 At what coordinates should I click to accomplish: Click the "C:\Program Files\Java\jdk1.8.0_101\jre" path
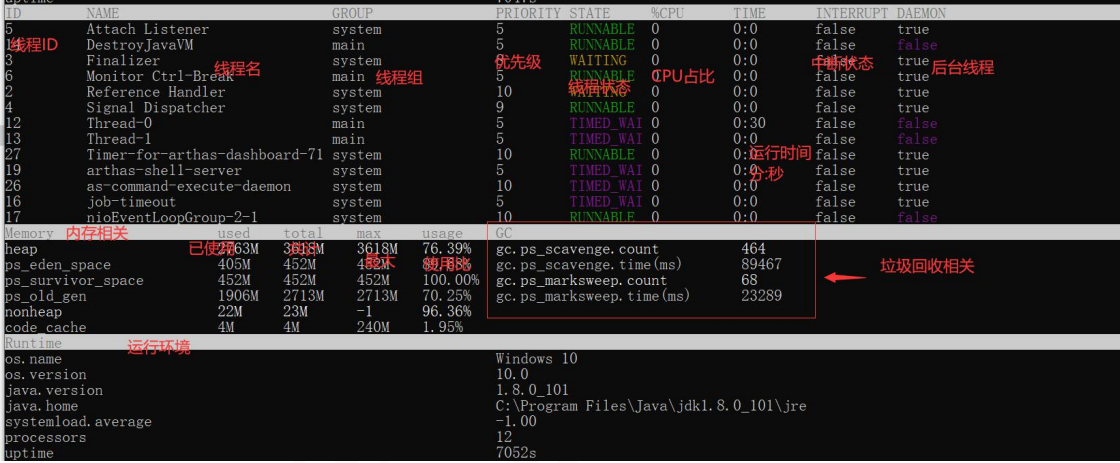pos(651,407)
